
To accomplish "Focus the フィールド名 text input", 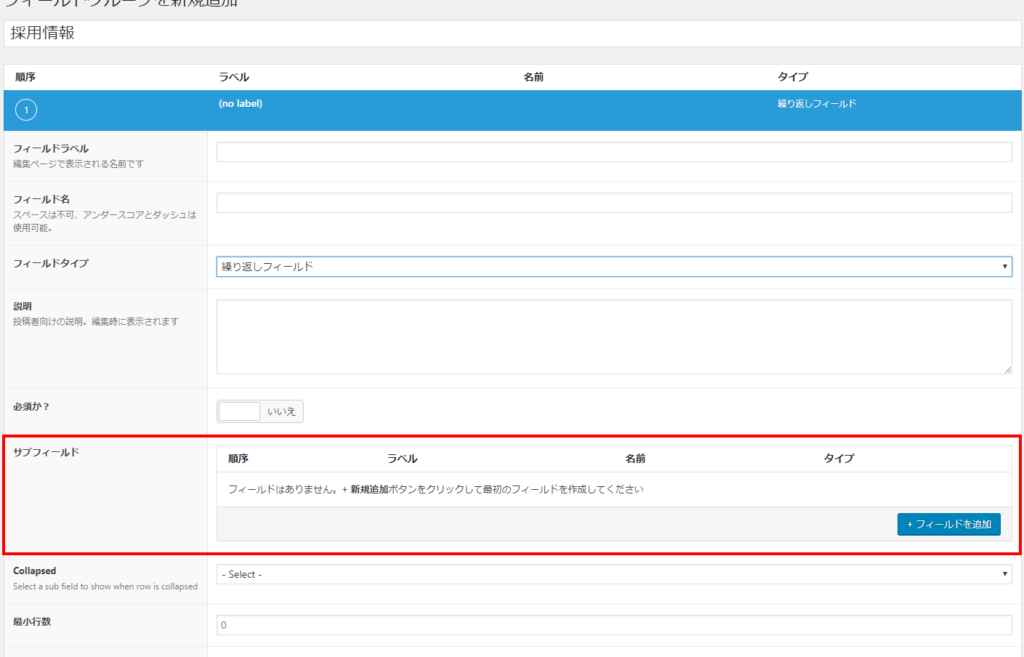I will pyautogui.click(x=614, y=203).
